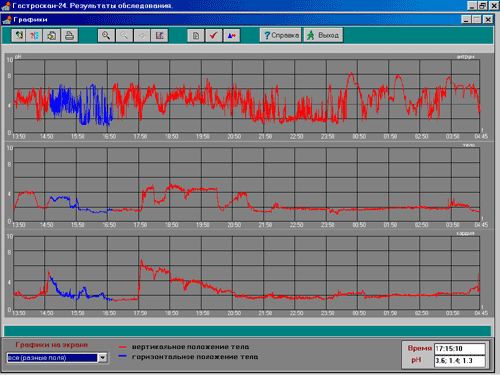The image size is (500, 375).
Task: Click the 'вертикальное положение тела' legend text
Action: [x=190, y=347]
